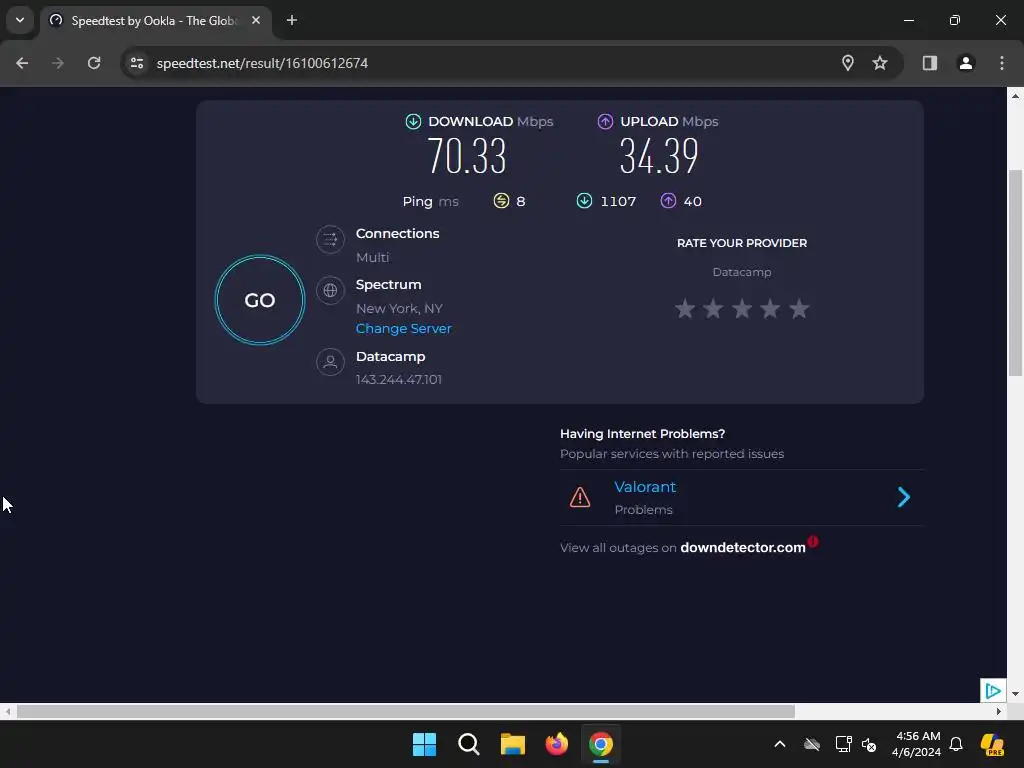Click the globe server icon beside Spectrum
Viewport: 1024px width, 768px height.
330,290
